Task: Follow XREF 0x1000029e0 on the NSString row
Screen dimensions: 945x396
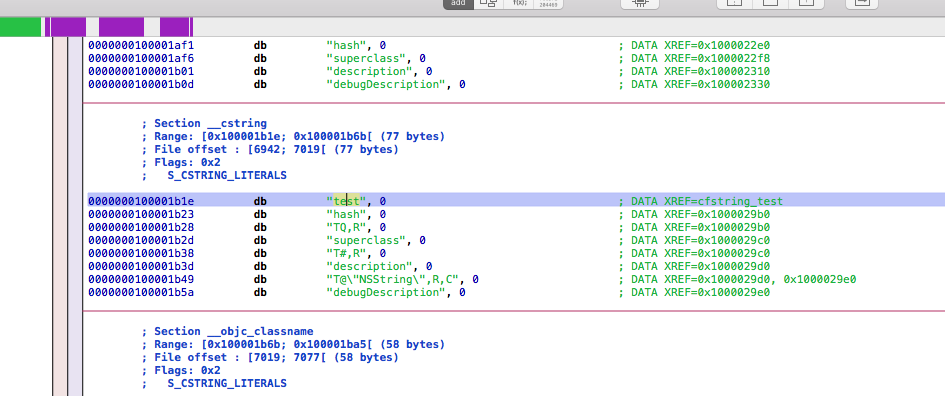Action: (x=820, y=279)
